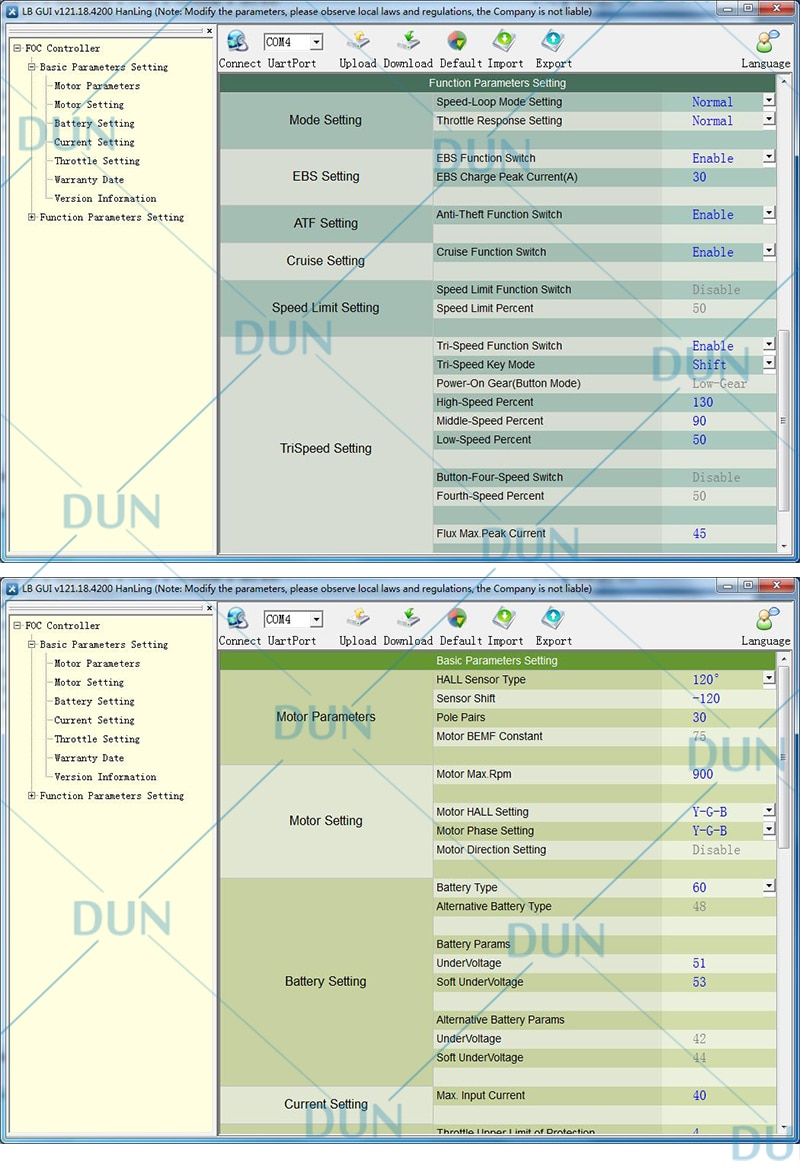The height and width of the screenshot is (1169, 800).
Task: Click Import icon in Basic Parameters window
Action: coord(505,619)
